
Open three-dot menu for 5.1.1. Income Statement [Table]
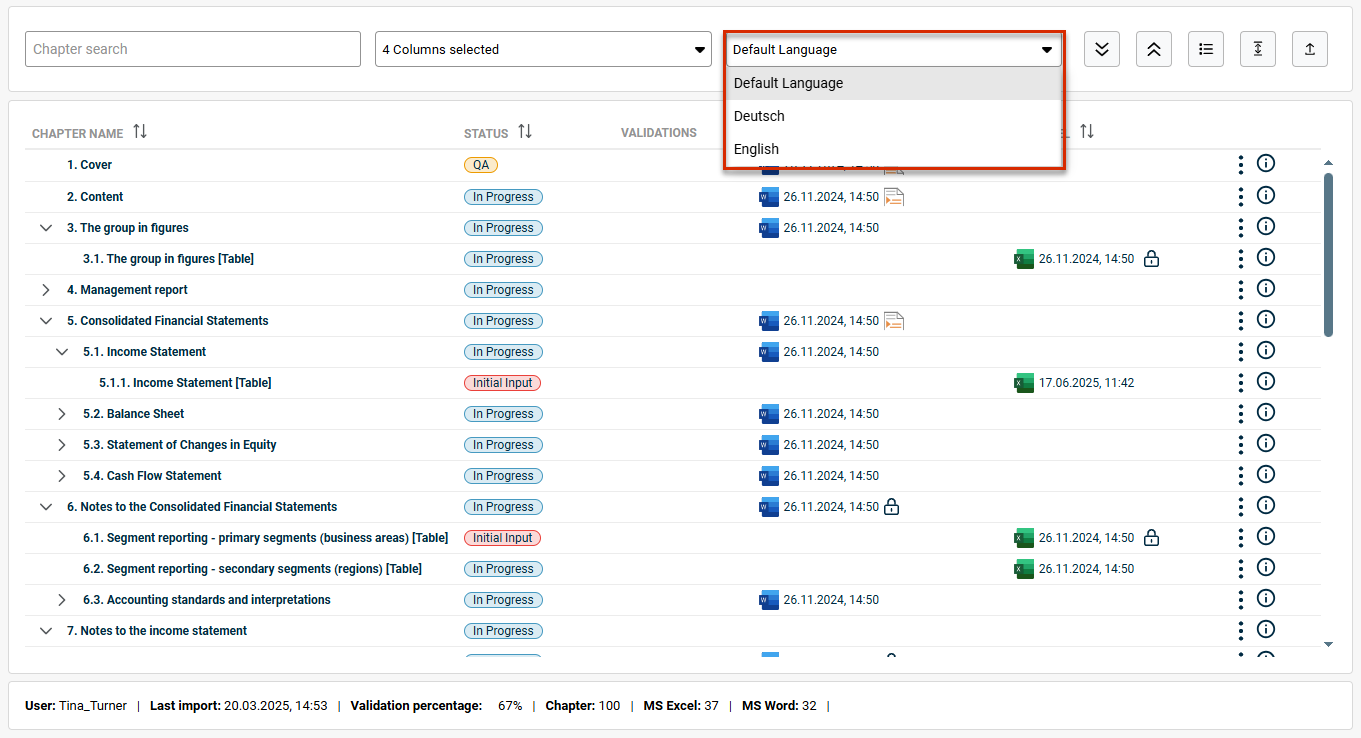[1241, 382]
